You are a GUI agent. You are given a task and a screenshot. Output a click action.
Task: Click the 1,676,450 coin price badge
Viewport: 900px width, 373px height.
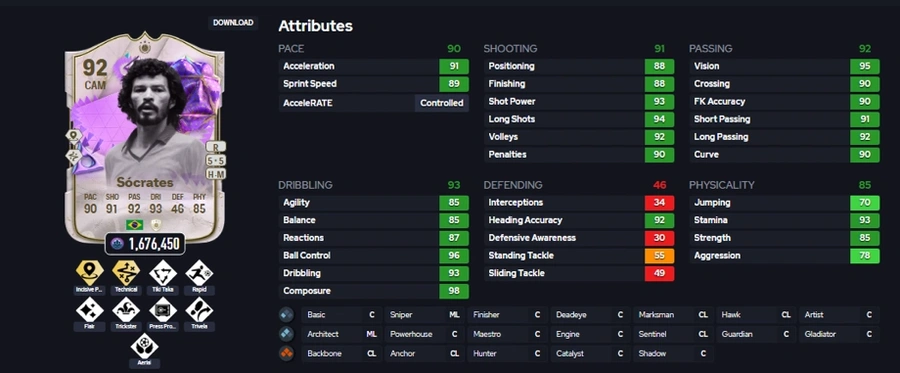click(x=145, y=244)
